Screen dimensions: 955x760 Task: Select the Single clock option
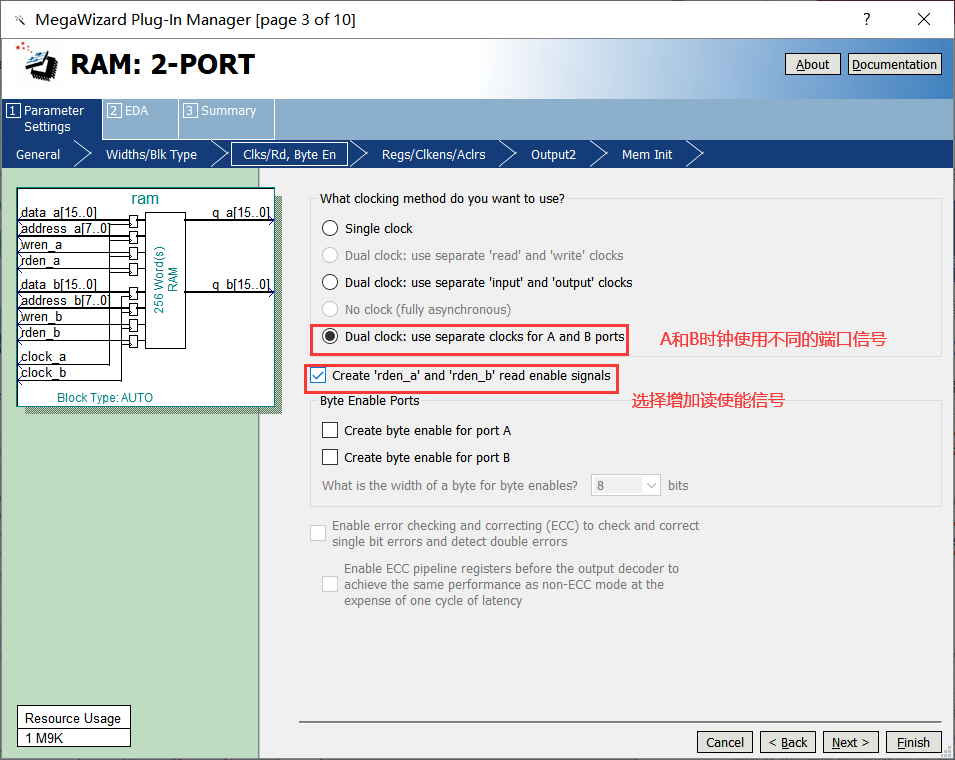point(329,228)
